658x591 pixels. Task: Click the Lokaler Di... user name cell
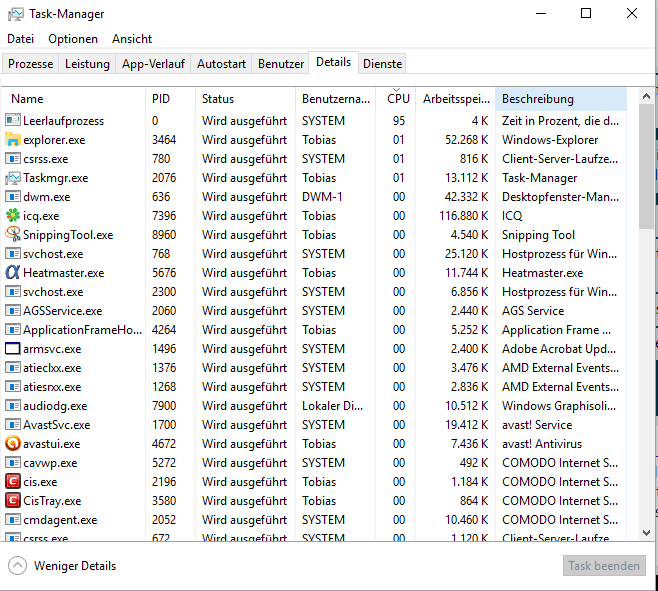click(x=333, y=405)
